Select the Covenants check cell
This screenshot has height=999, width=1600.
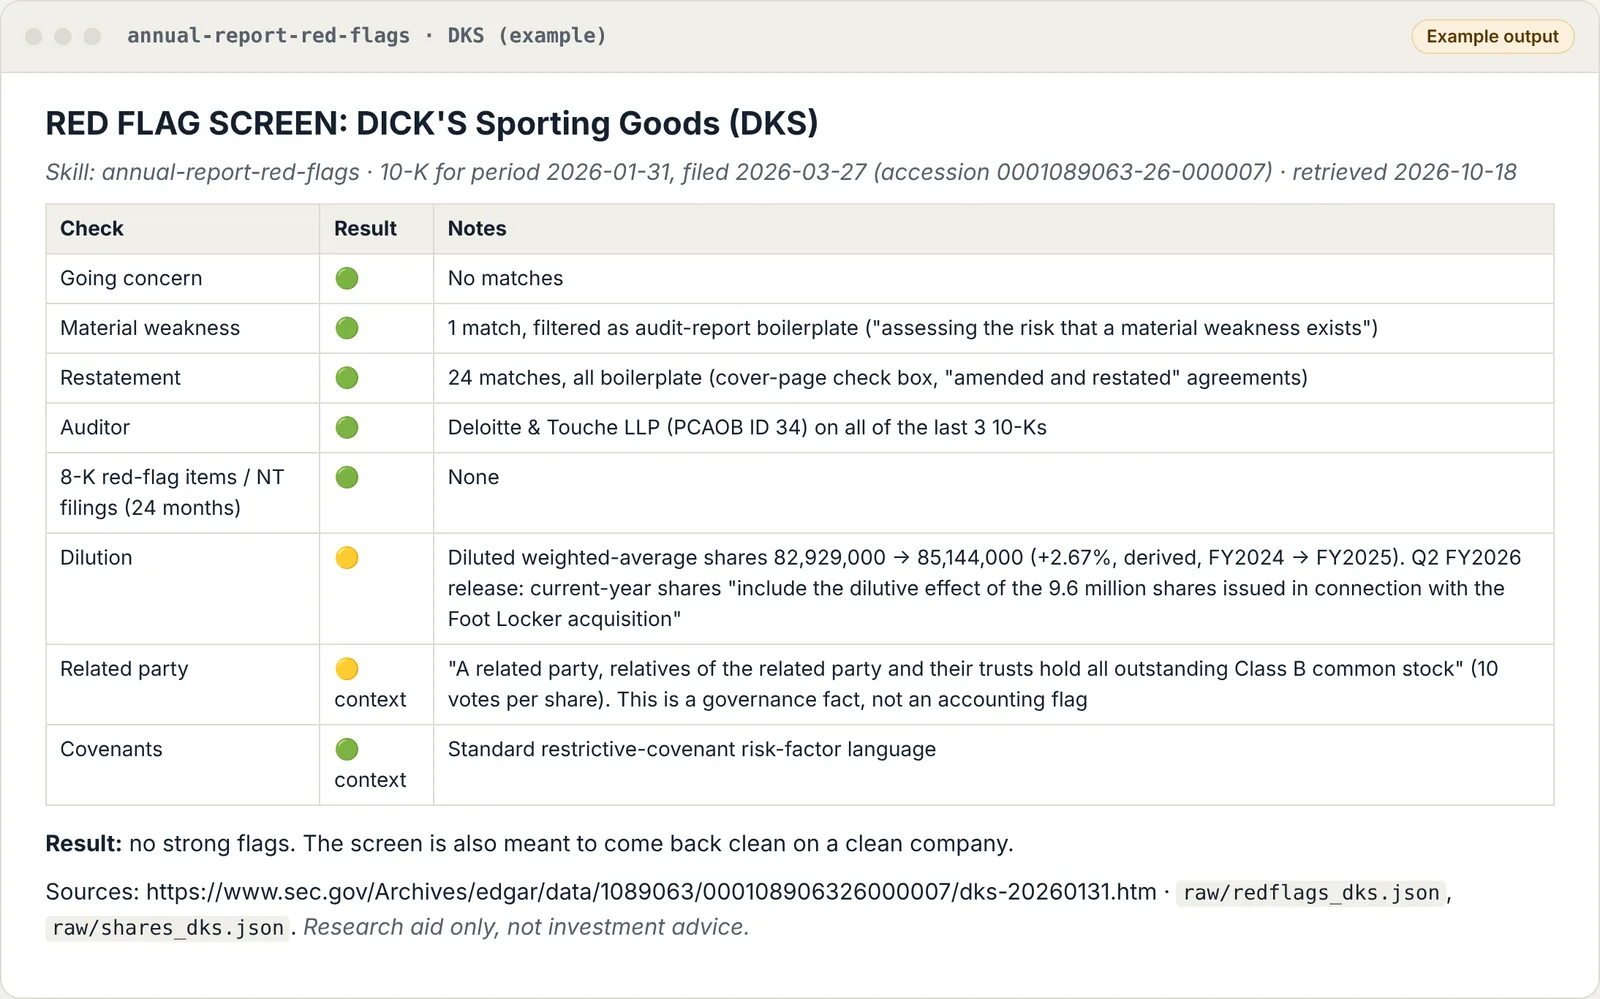(x=183, y=765)
